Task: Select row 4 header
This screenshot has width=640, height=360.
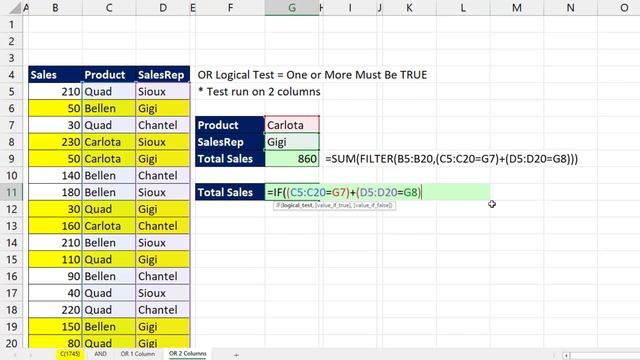Action: click(x=11, y=75)
